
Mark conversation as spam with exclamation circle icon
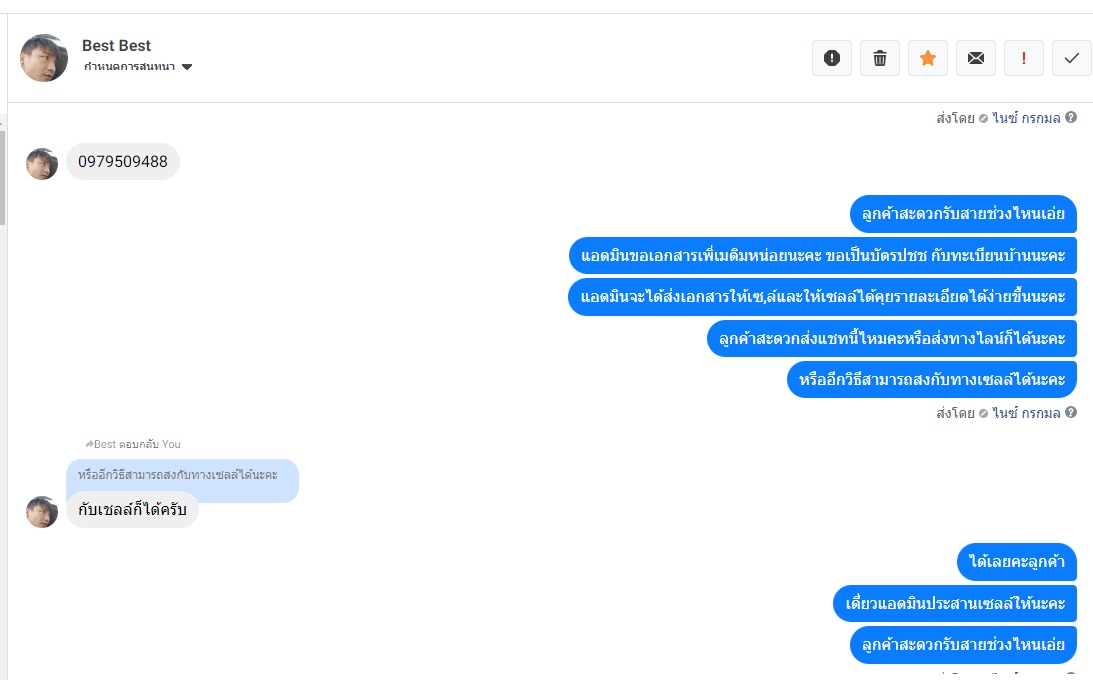(x=832, y=58)
